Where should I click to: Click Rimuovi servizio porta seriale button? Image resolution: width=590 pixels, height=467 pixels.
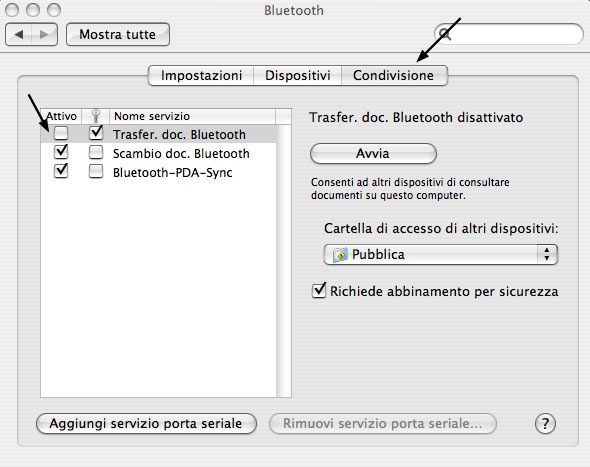pyautogui.click(x=383, y=424)
